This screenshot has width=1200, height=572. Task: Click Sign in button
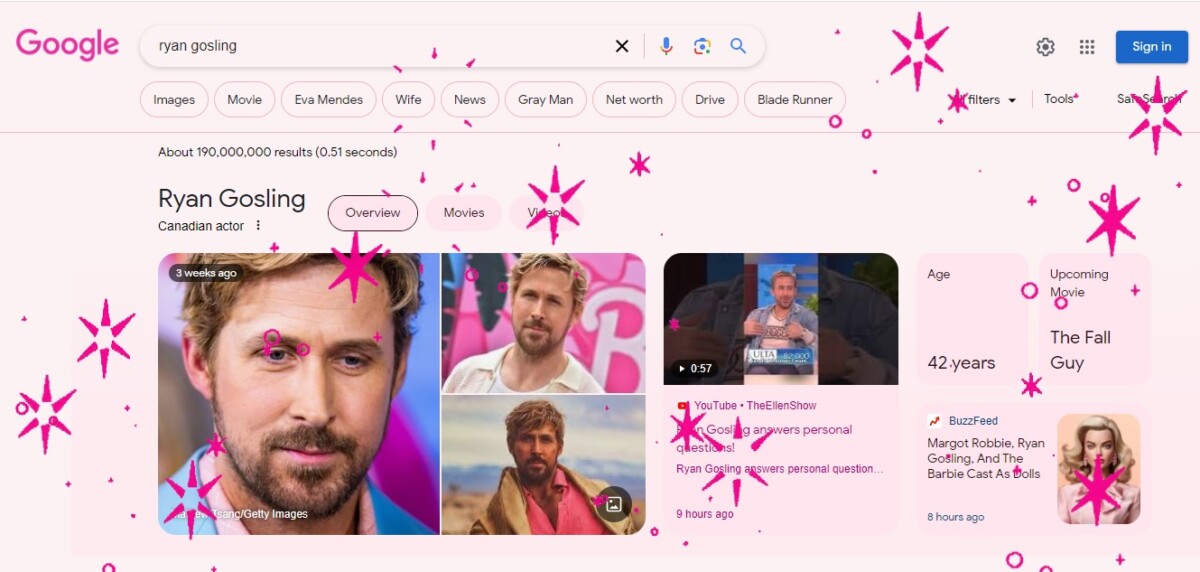[x=1152, y=47]
